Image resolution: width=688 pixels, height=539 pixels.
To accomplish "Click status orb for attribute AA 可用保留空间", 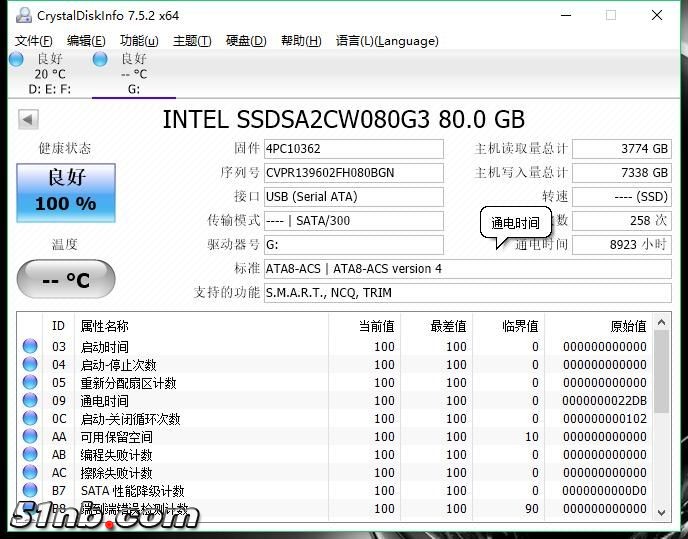I will coord(30,437).
